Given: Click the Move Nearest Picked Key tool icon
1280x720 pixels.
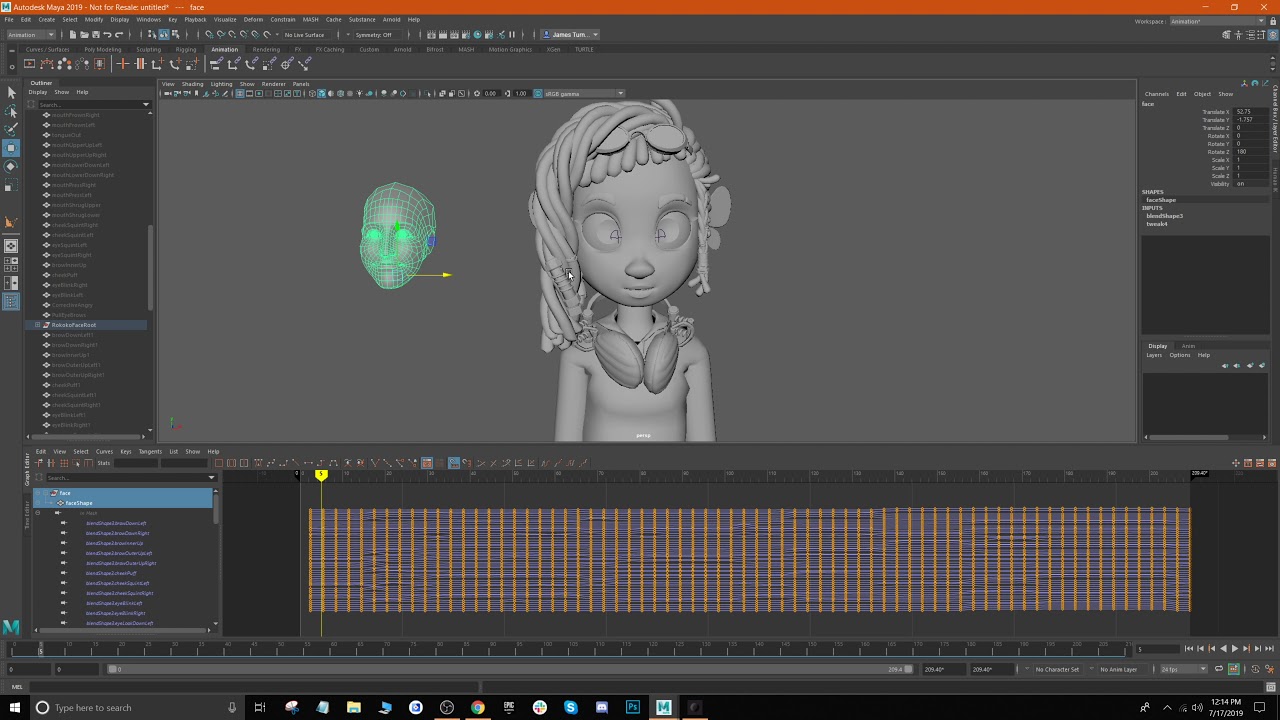Looking at the screenshot, I should pos(39,463).
